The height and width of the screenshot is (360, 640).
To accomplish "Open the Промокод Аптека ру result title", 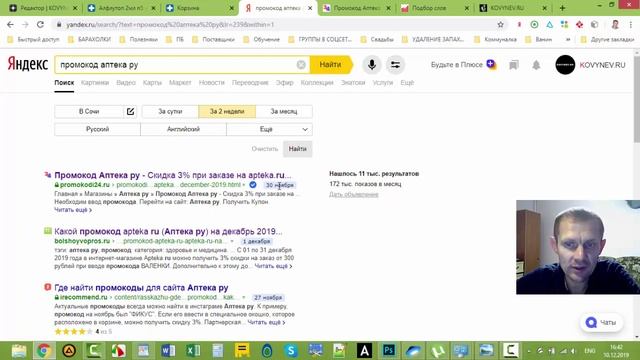I will 173,175.
